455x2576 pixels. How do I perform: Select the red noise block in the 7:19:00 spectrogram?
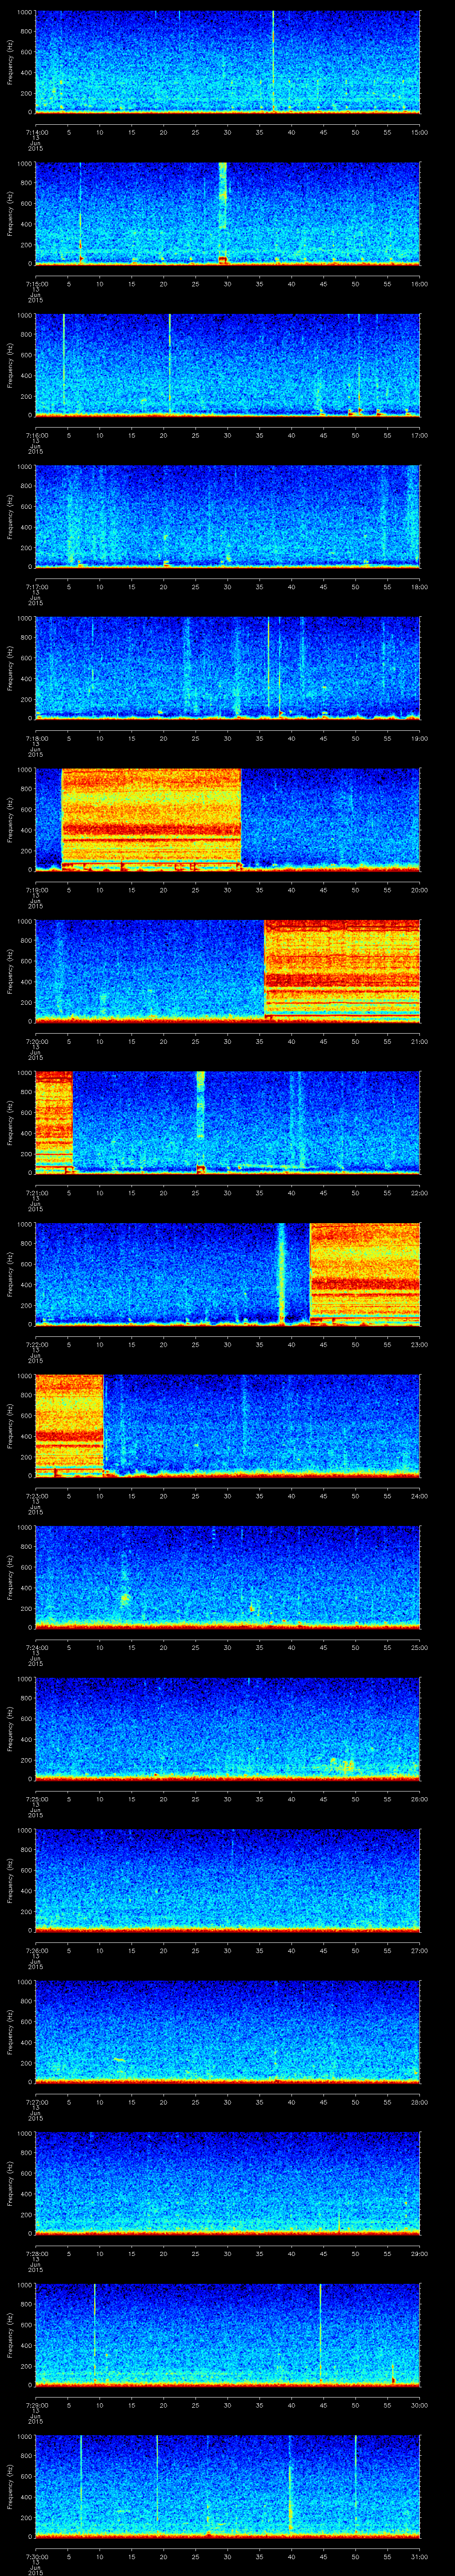(x=151, y=815)
